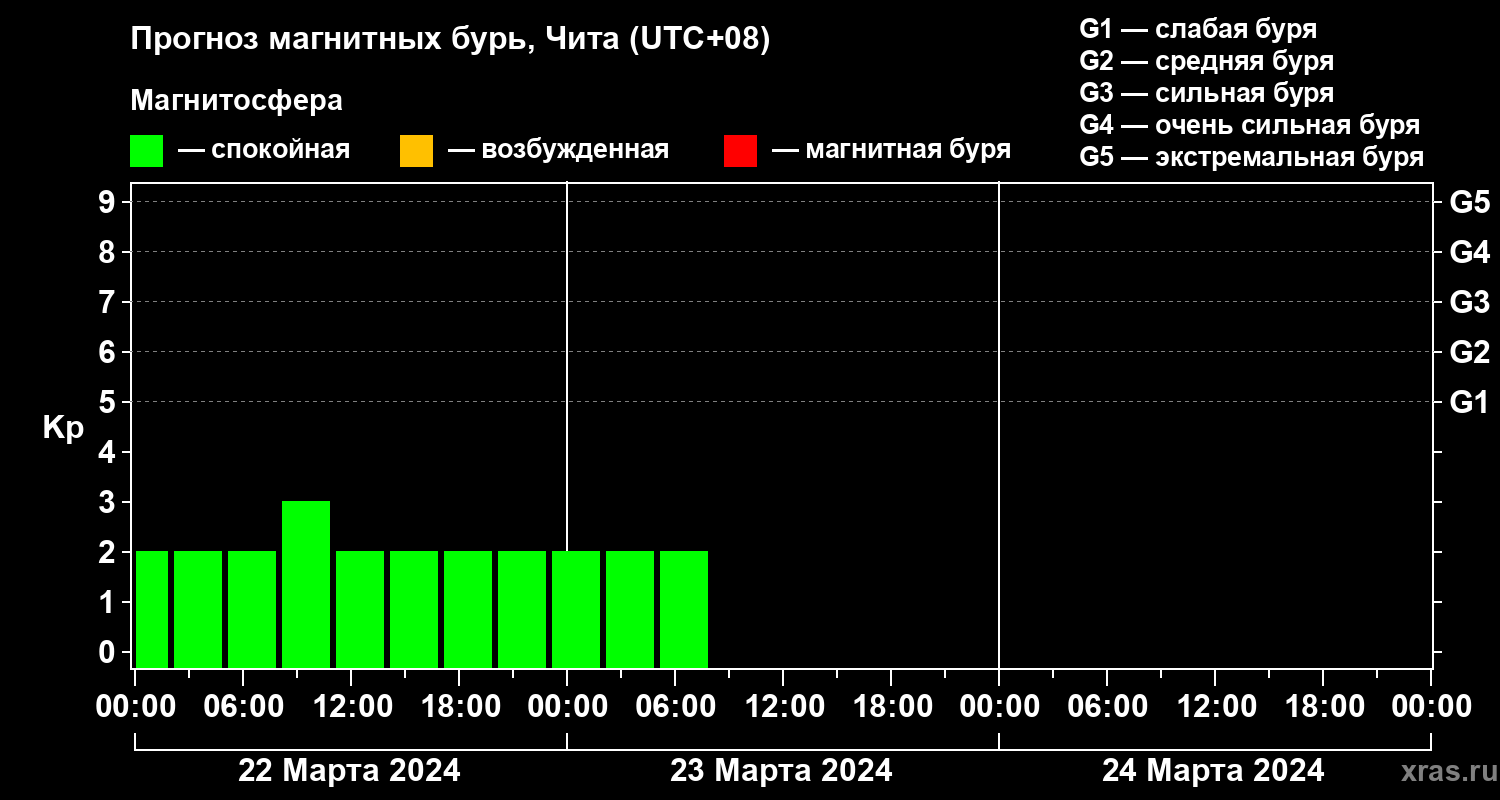
Task: Click the 'G3 — сильная буря' legend line
Action: tap(1206, 93)
